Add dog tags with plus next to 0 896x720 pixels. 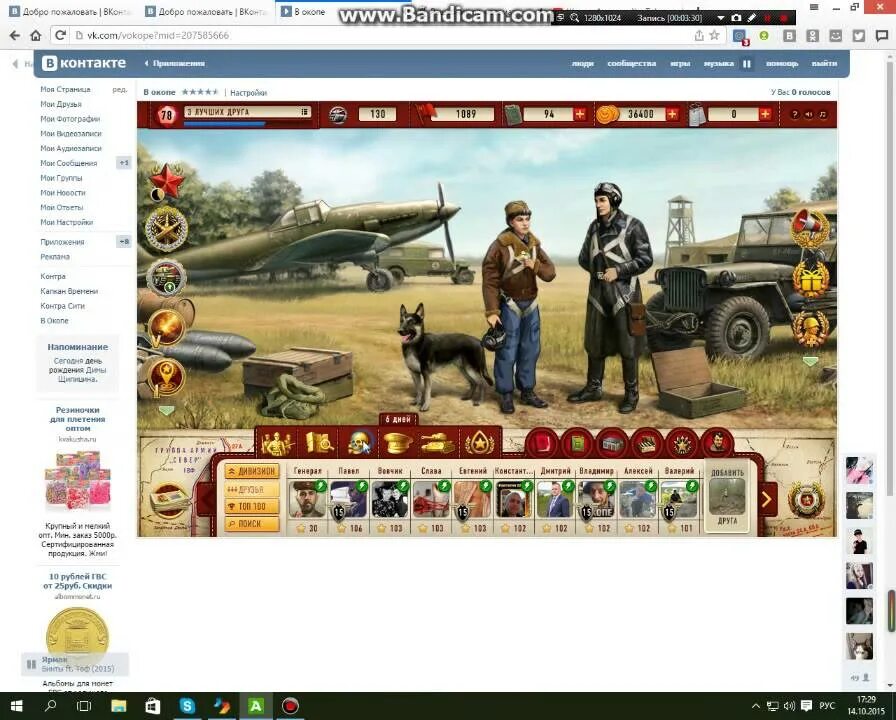(765, 114)
